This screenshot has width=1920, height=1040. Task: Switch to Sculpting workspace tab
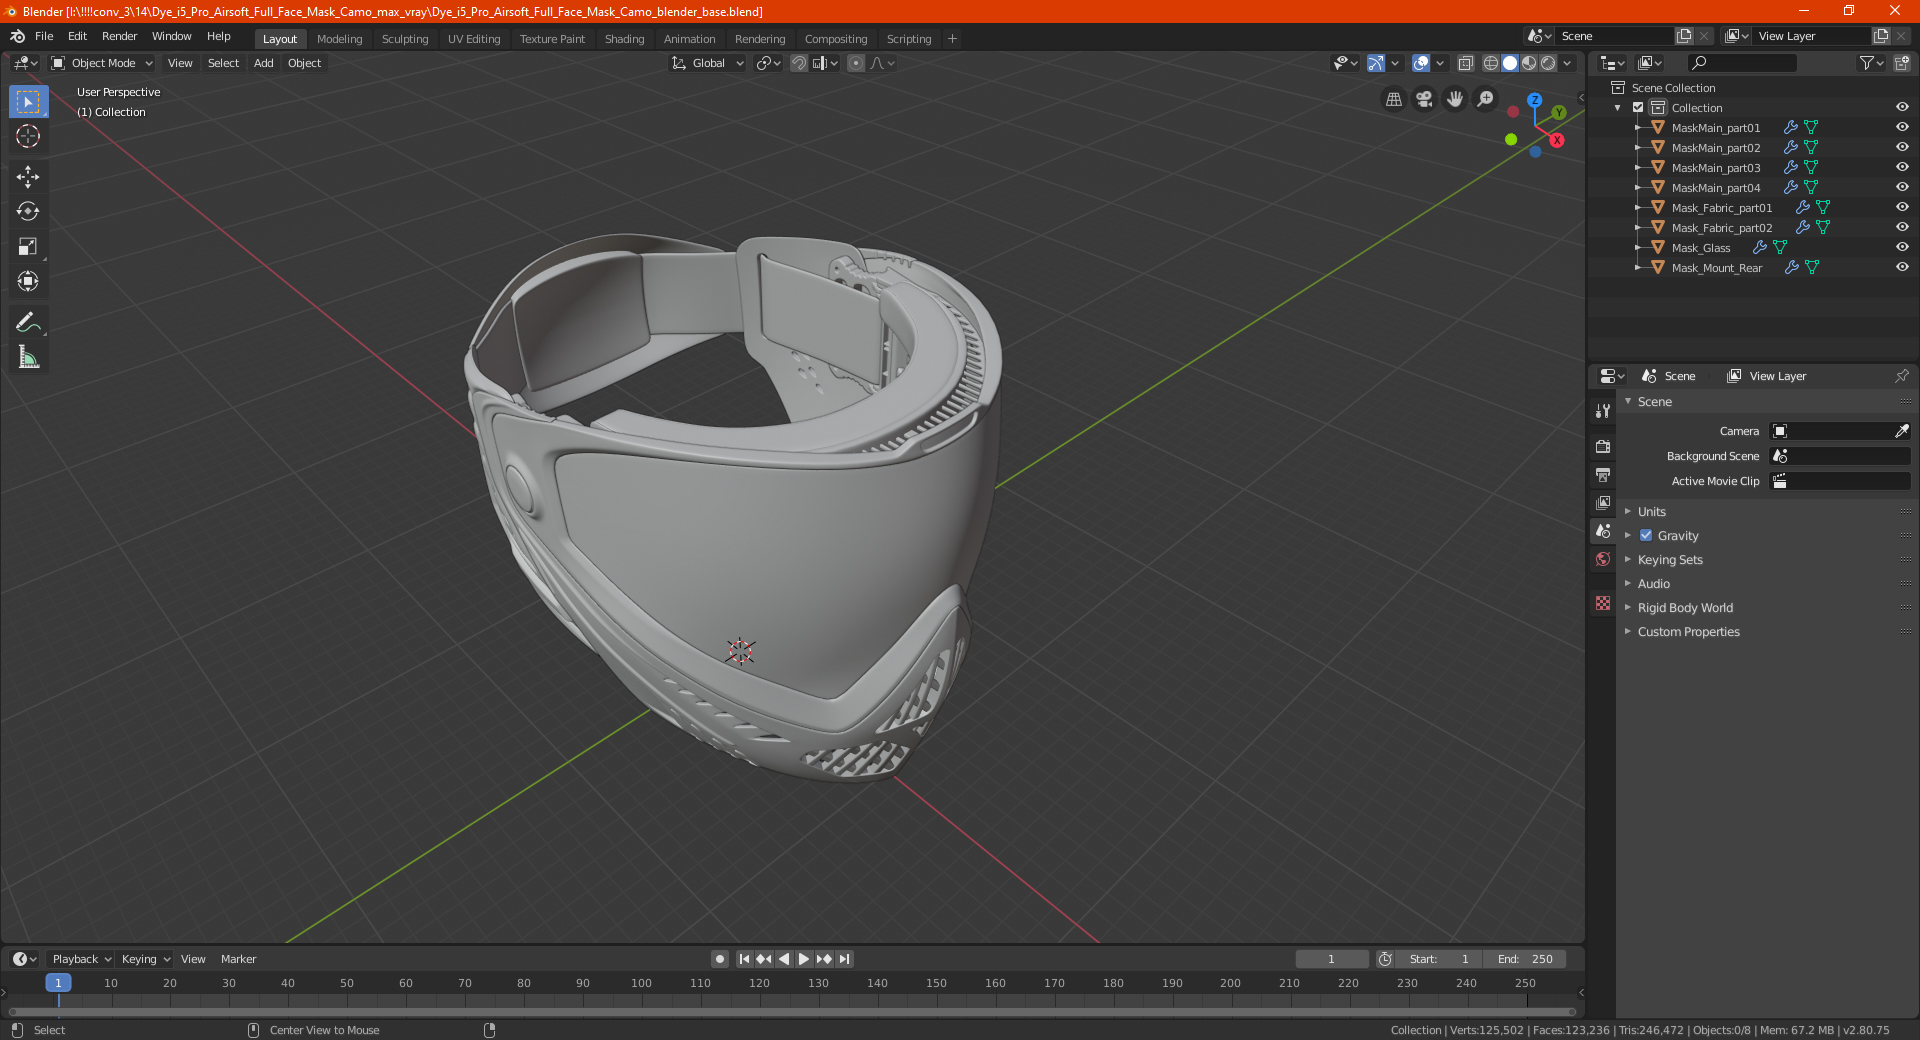[404, 39]
